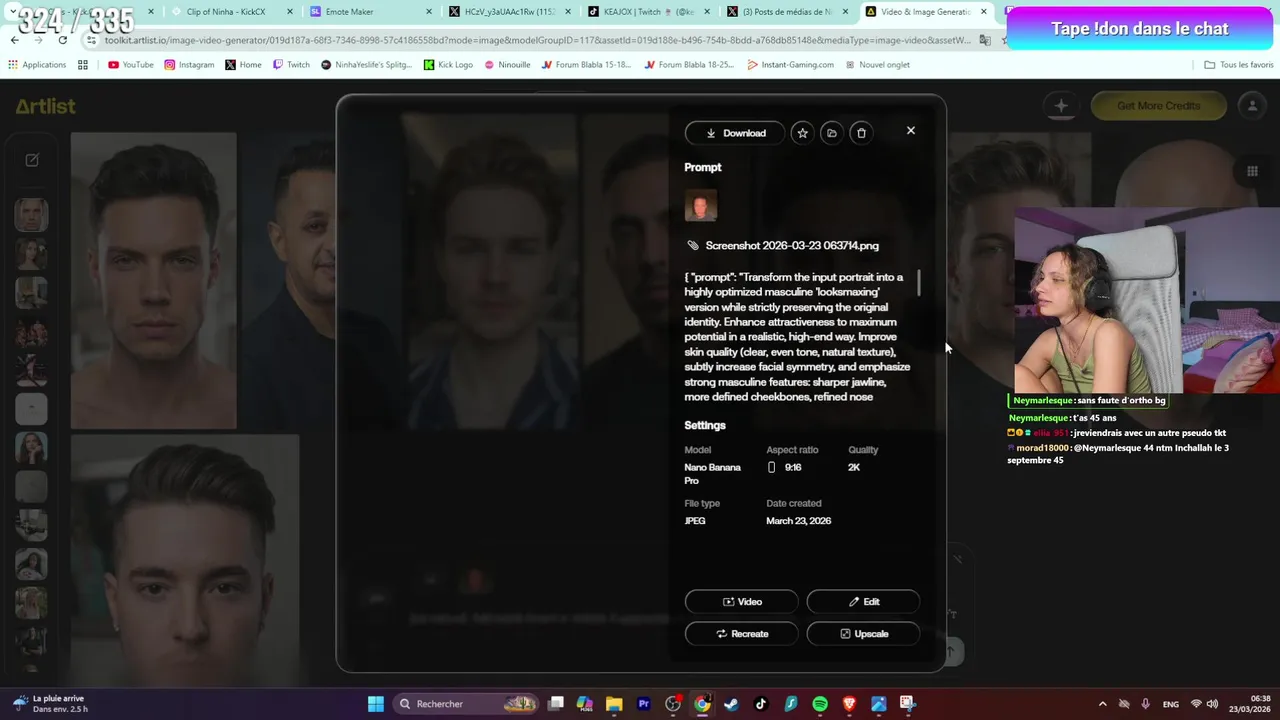Image resolution: width=1280 pixels, height=720 pixels.
Task: Open Premiere Pro from the taskbar
Action: 644,704
